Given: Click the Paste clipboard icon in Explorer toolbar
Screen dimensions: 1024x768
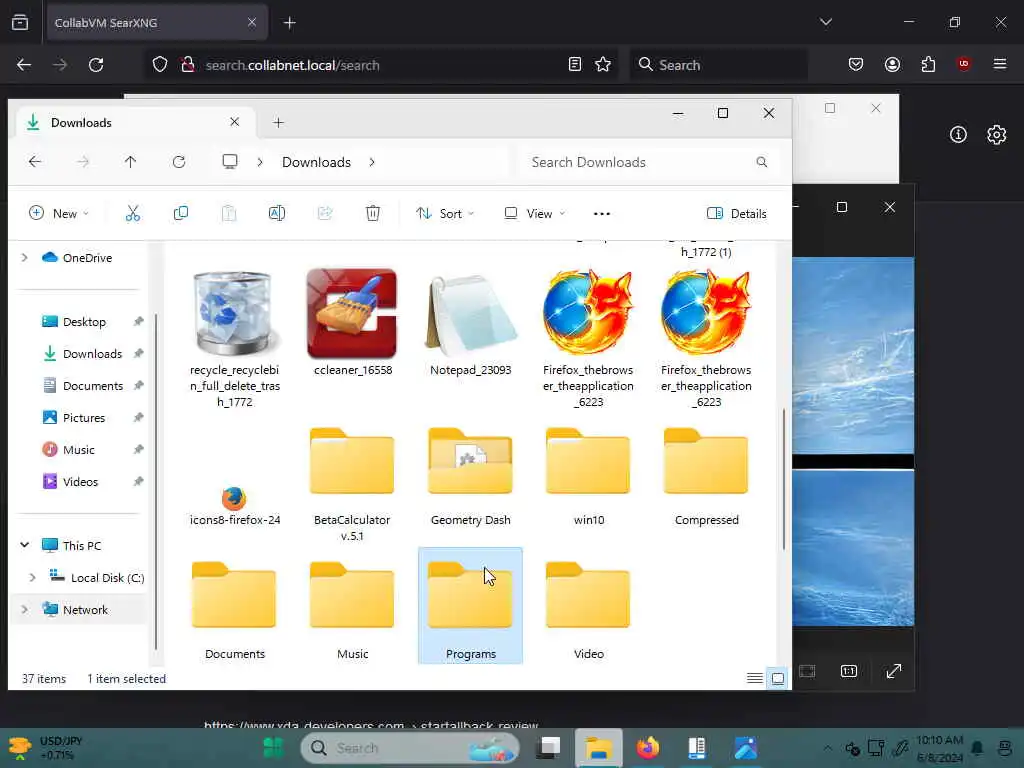Looking at the screenshot, I should click(229, 214).
